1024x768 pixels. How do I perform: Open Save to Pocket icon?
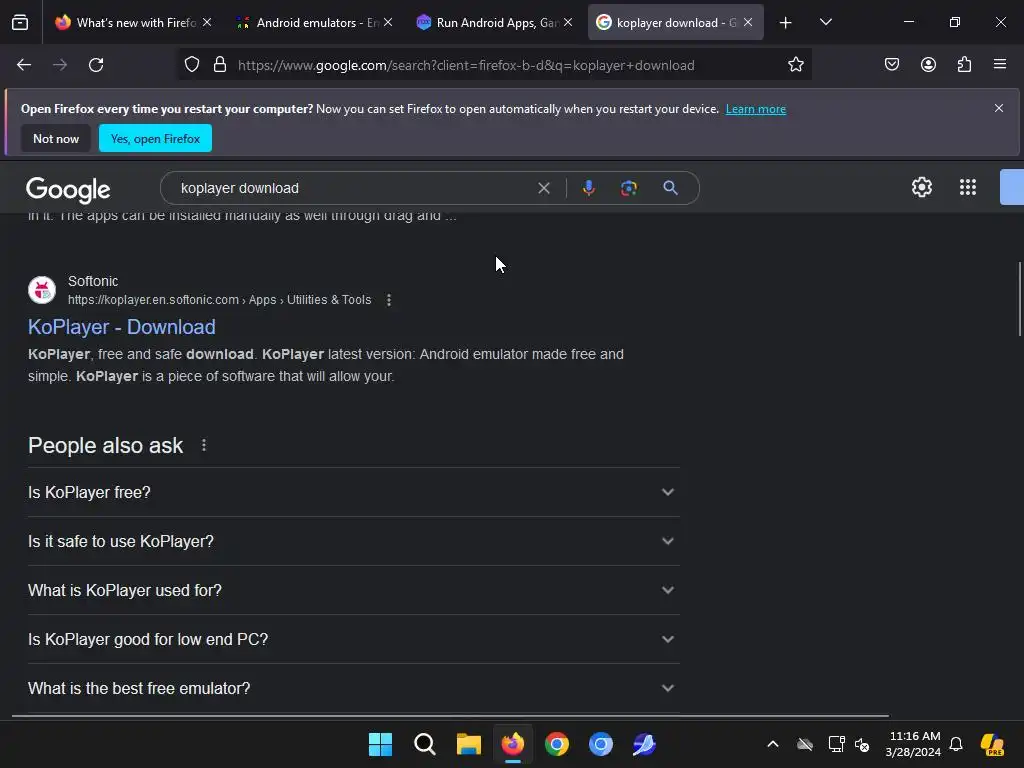892,65
